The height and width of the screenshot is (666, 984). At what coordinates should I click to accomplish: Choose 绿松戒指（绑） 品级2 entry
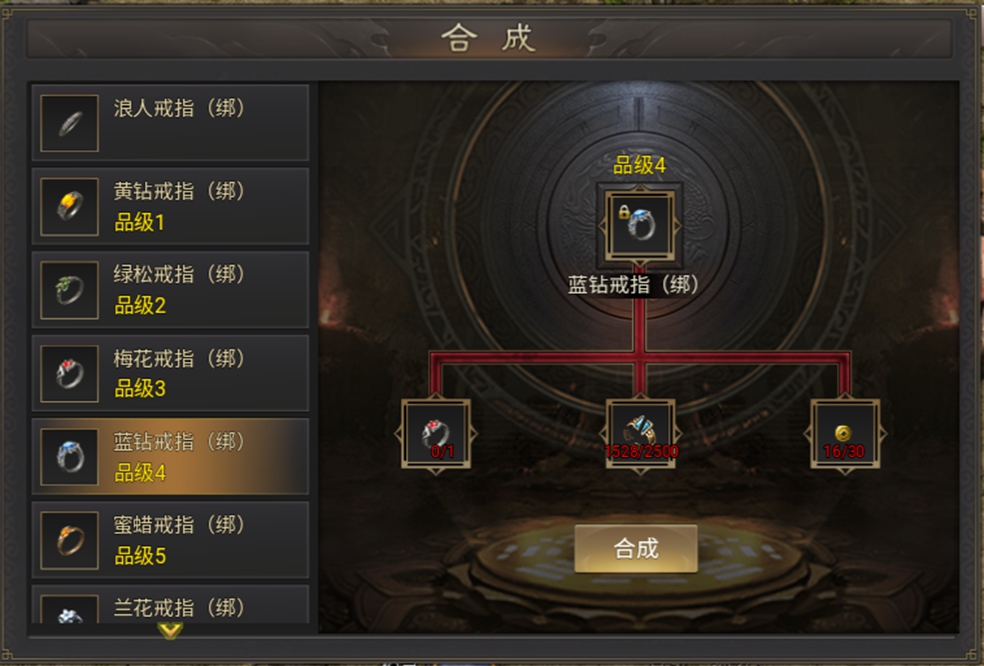click(x=170, y=289)
